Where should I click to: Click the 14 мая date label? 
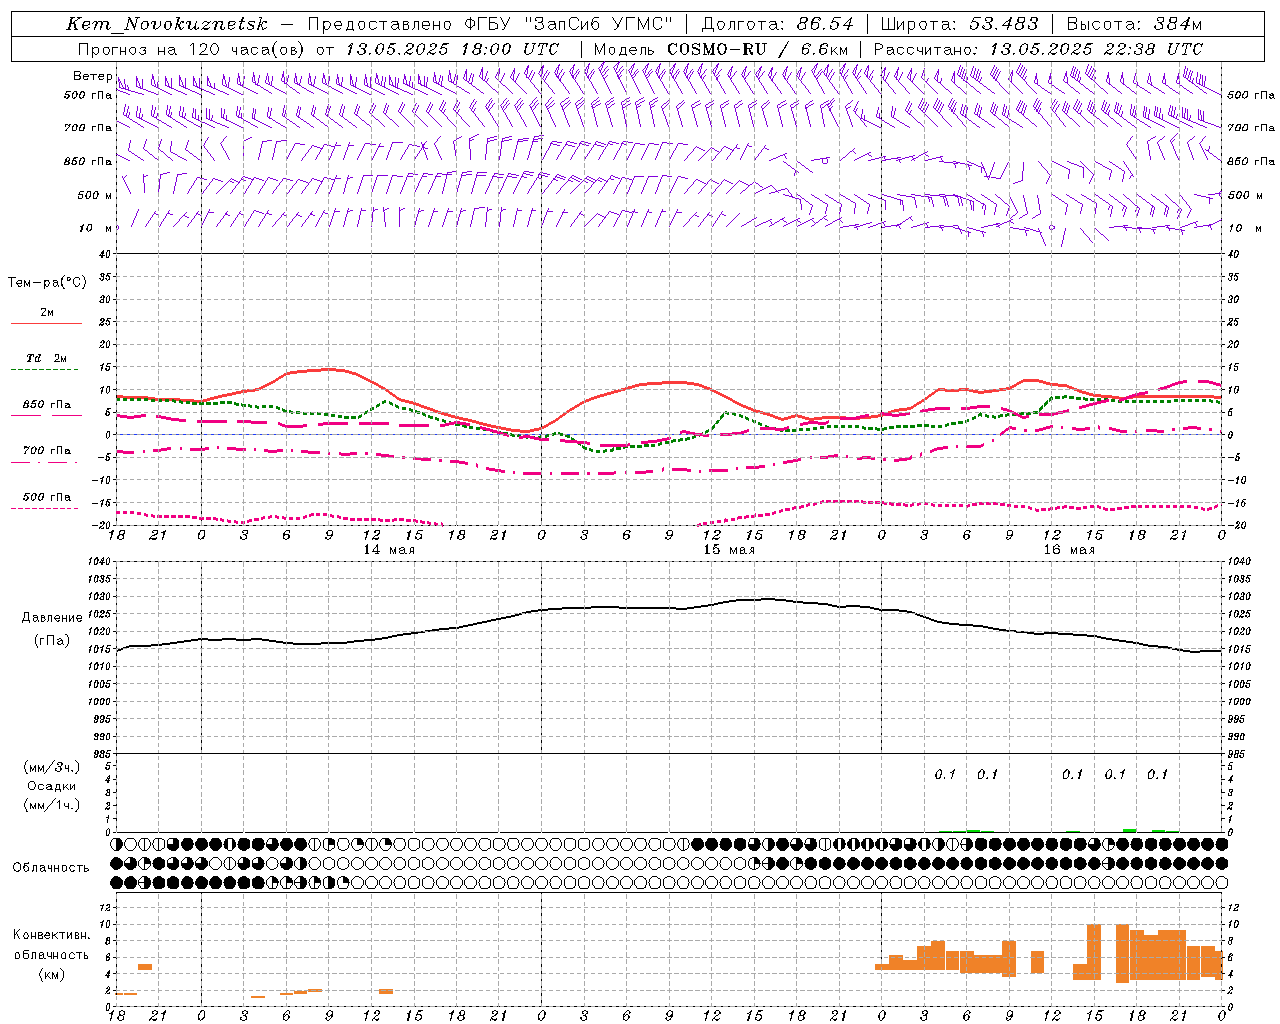pyautogui.click(x=389, y=550)
